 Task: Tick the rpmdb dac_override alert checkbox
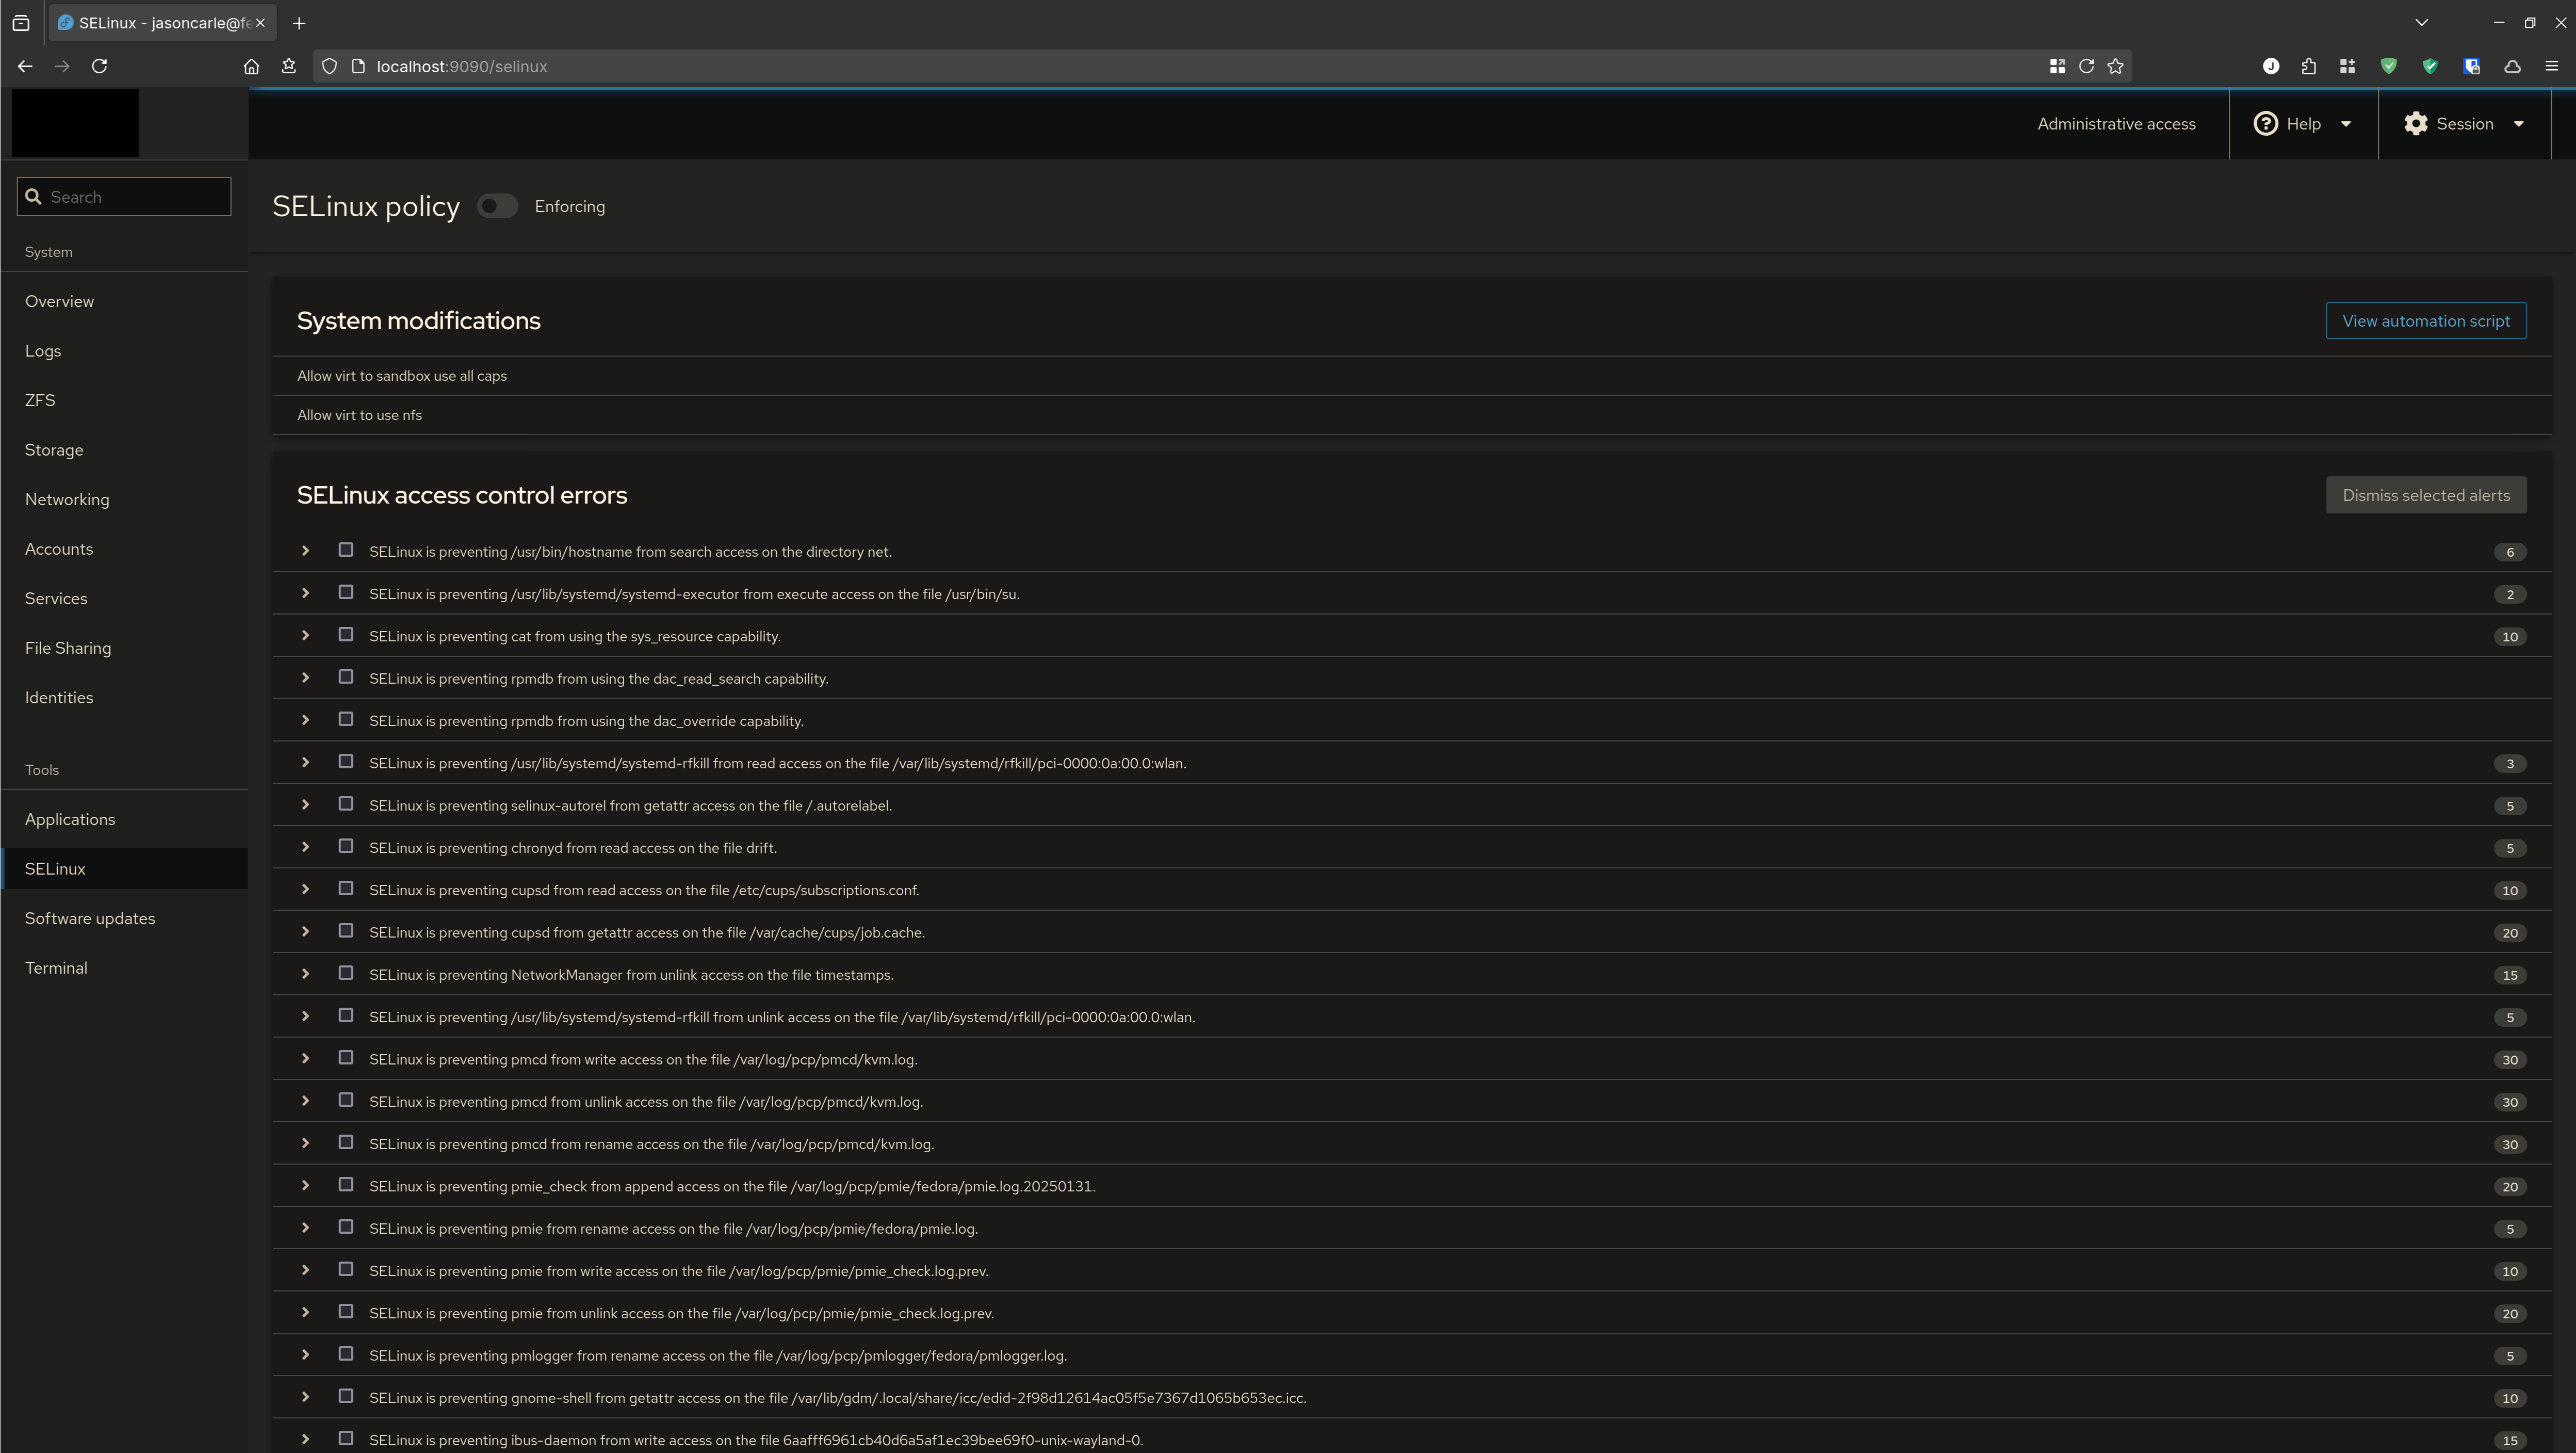click(346, 719)
